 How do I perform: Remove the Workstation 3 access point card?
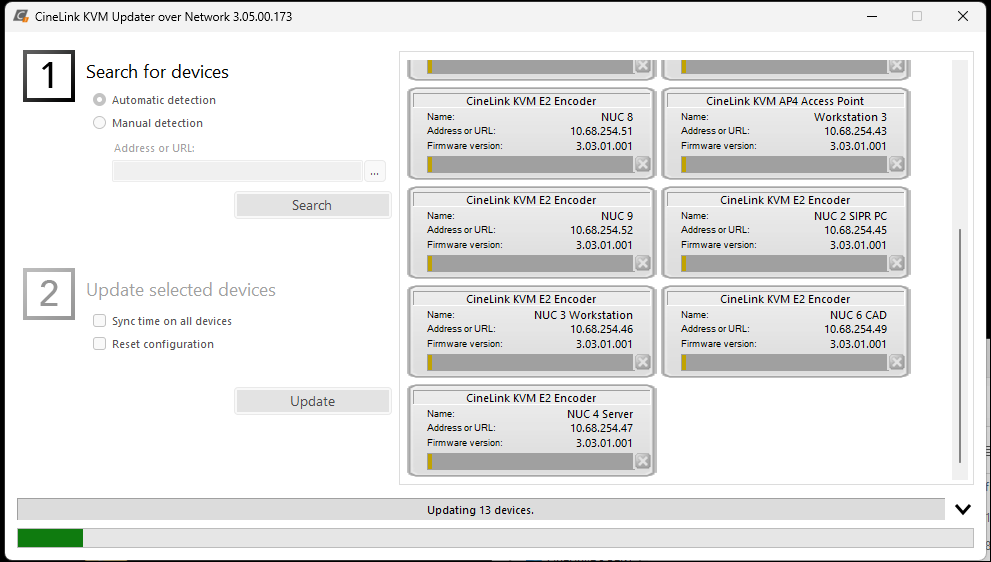pos(896,164)
